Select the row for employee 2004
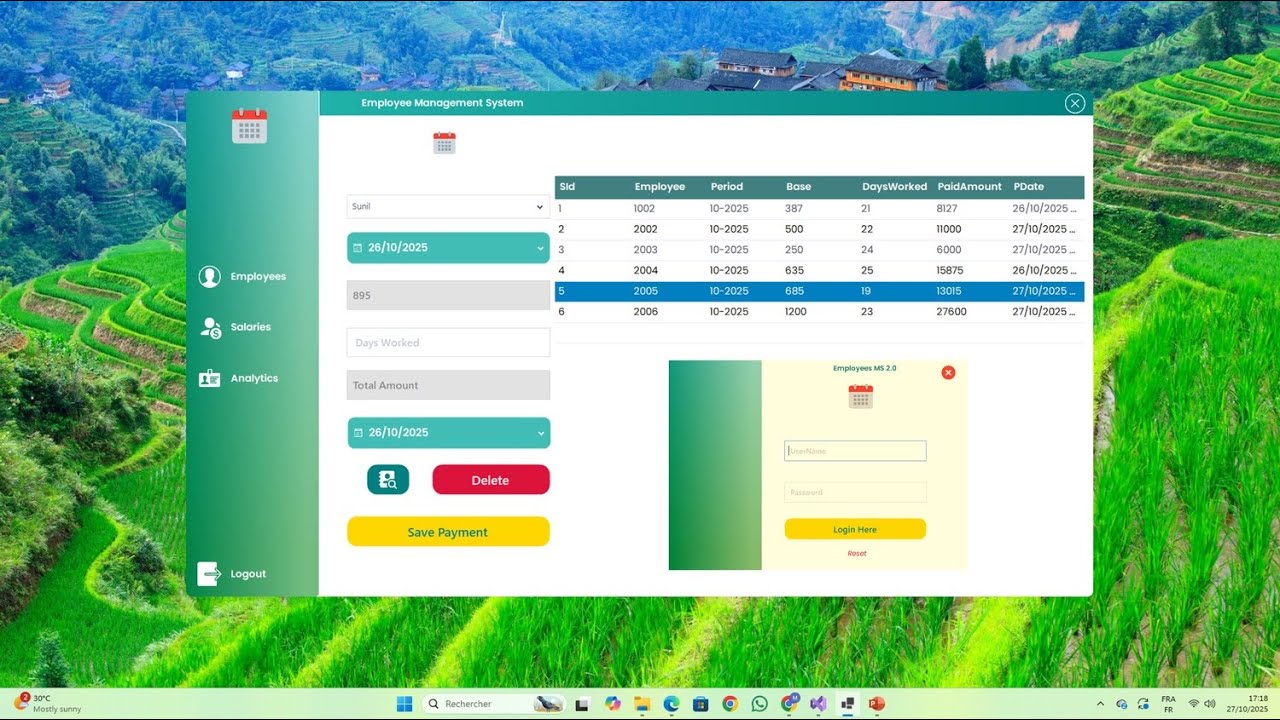The image size is (1280, 720). (819, 270)
